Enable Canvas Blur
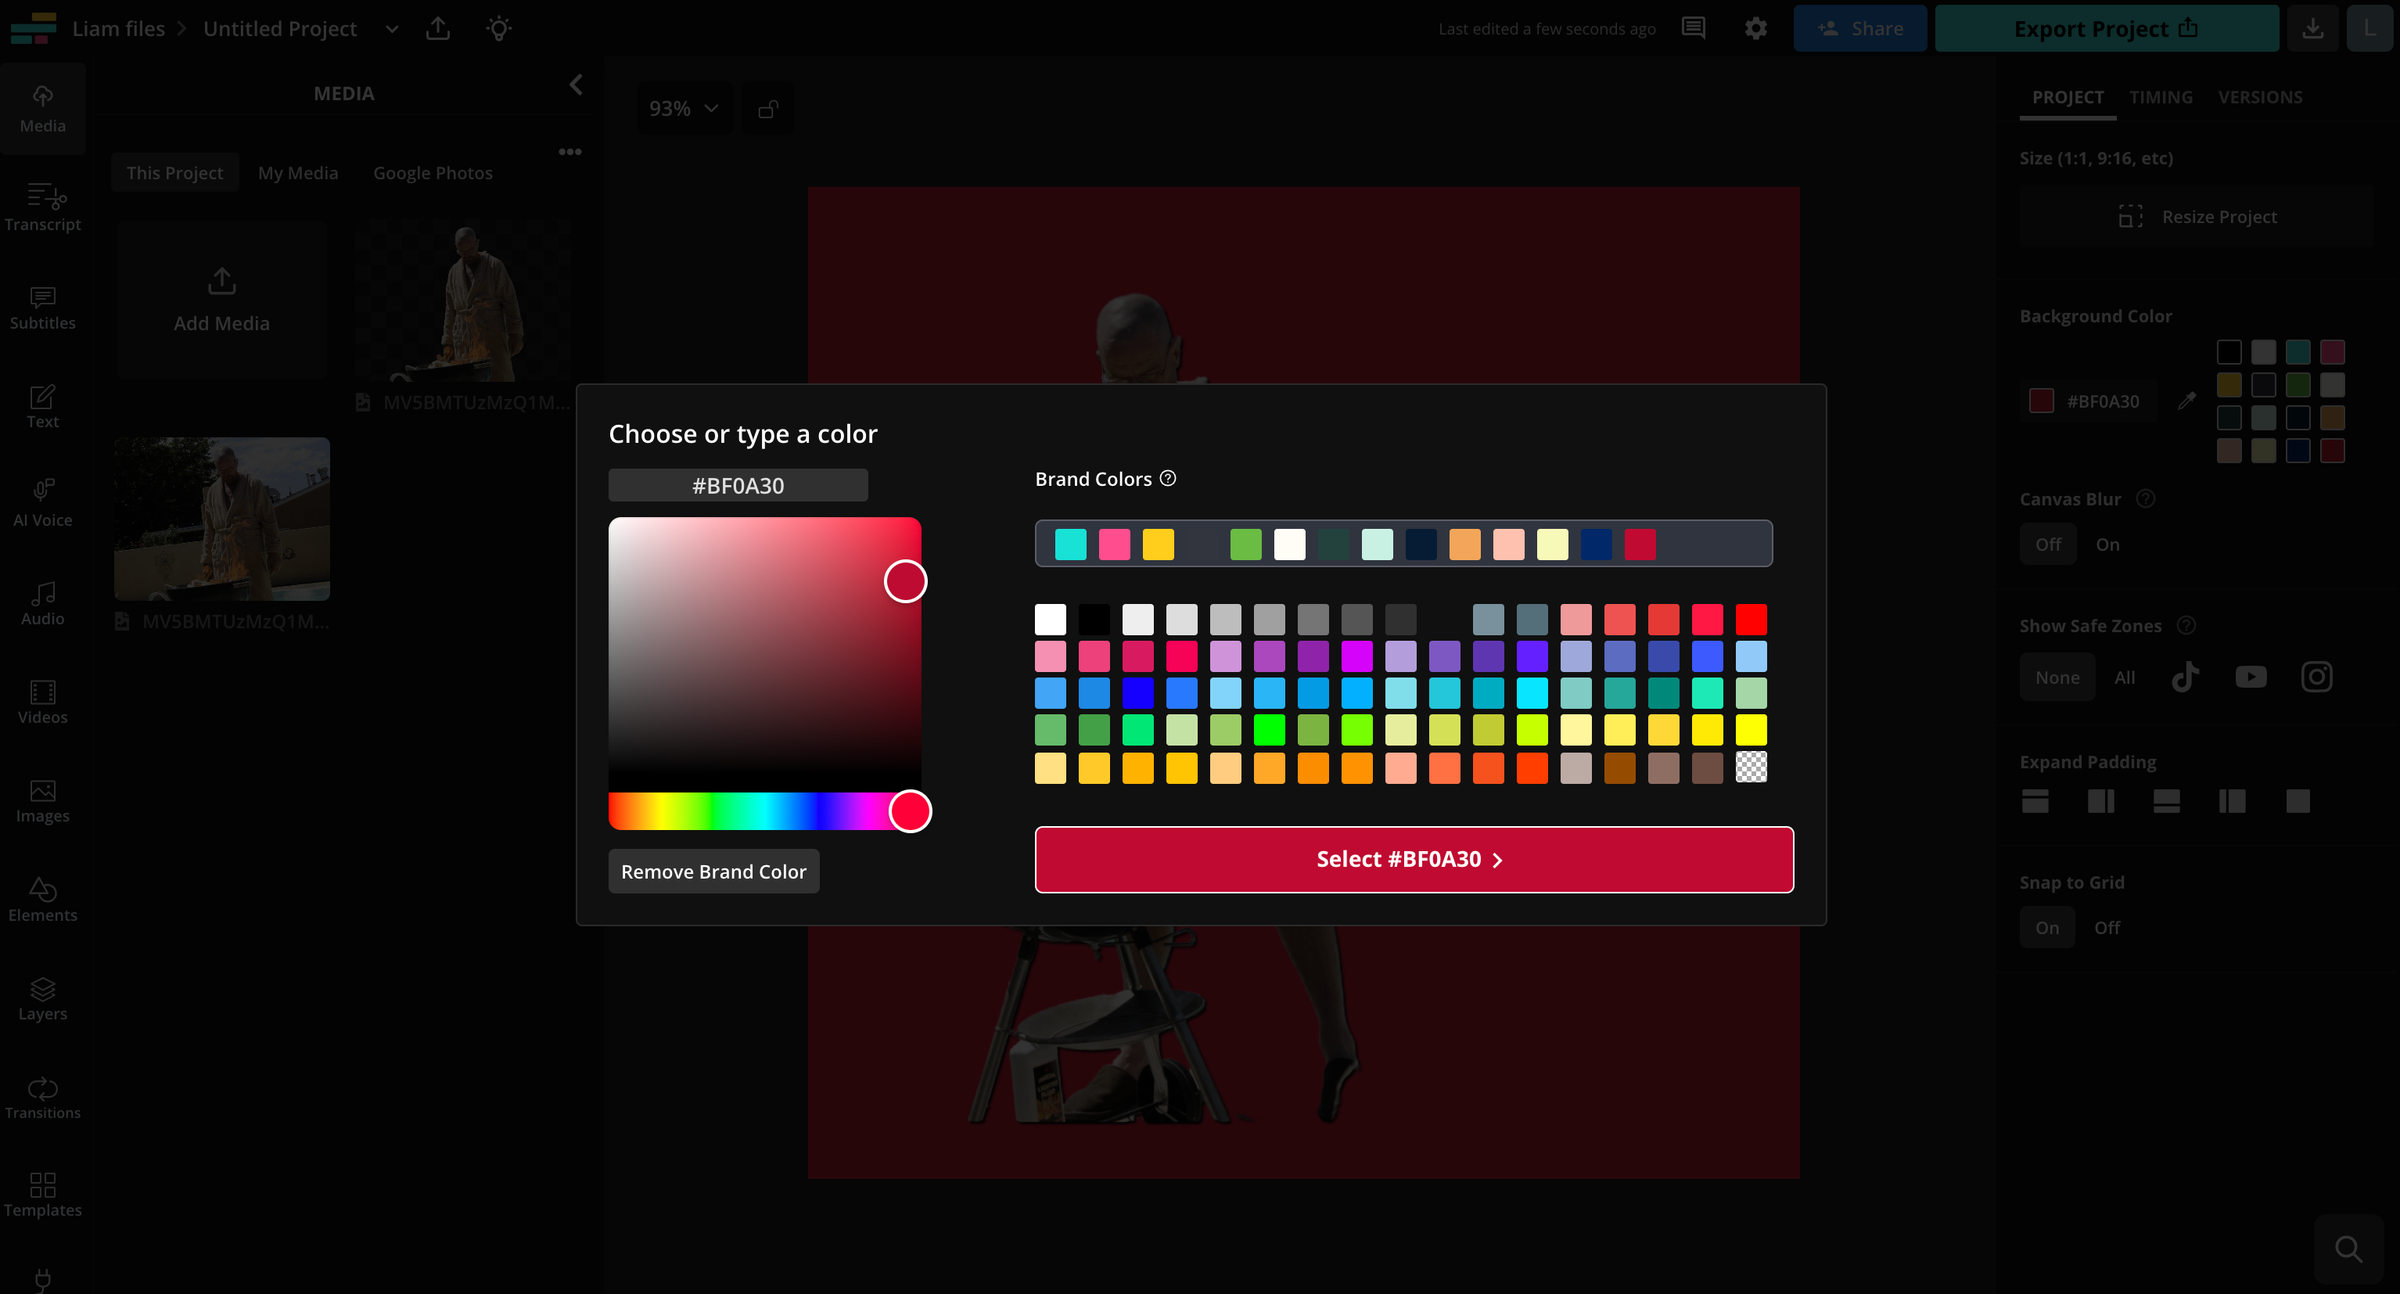Screen dimensions: 2400x1294 coord(2107,544)
